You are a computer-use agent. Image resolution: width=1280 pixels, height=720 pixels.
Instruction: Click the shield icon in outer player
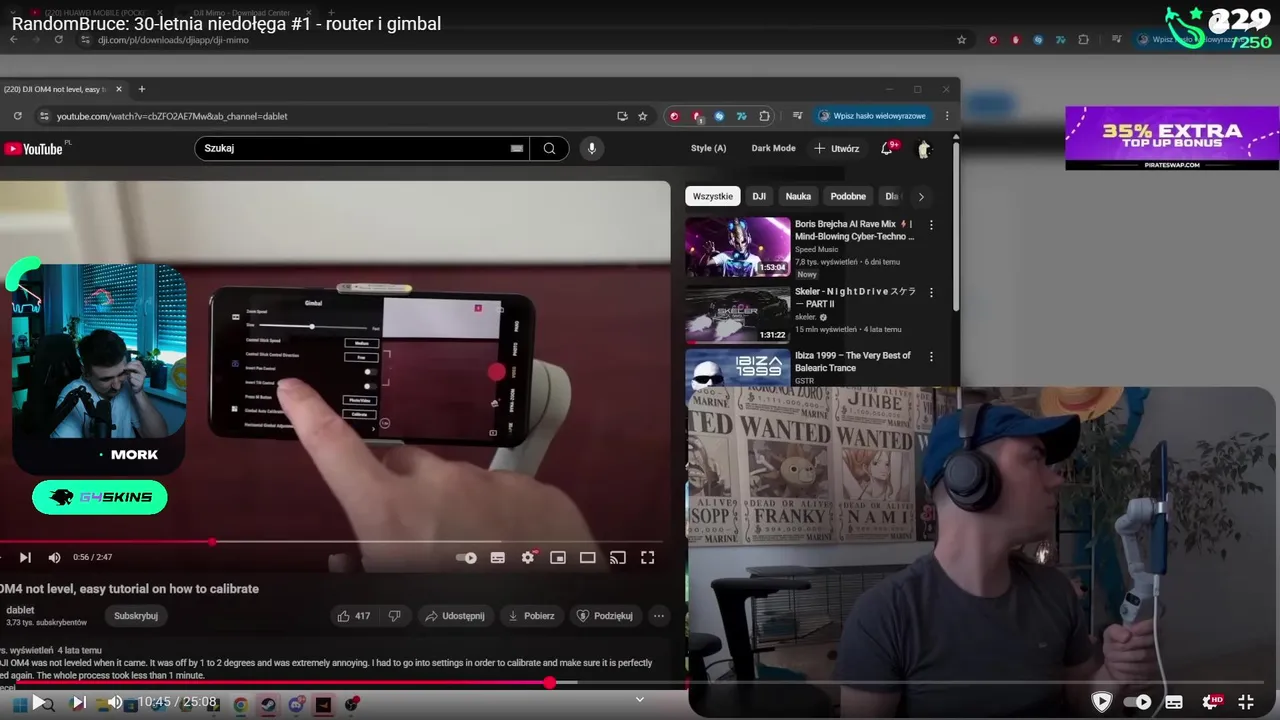(x=1101, y=702)
